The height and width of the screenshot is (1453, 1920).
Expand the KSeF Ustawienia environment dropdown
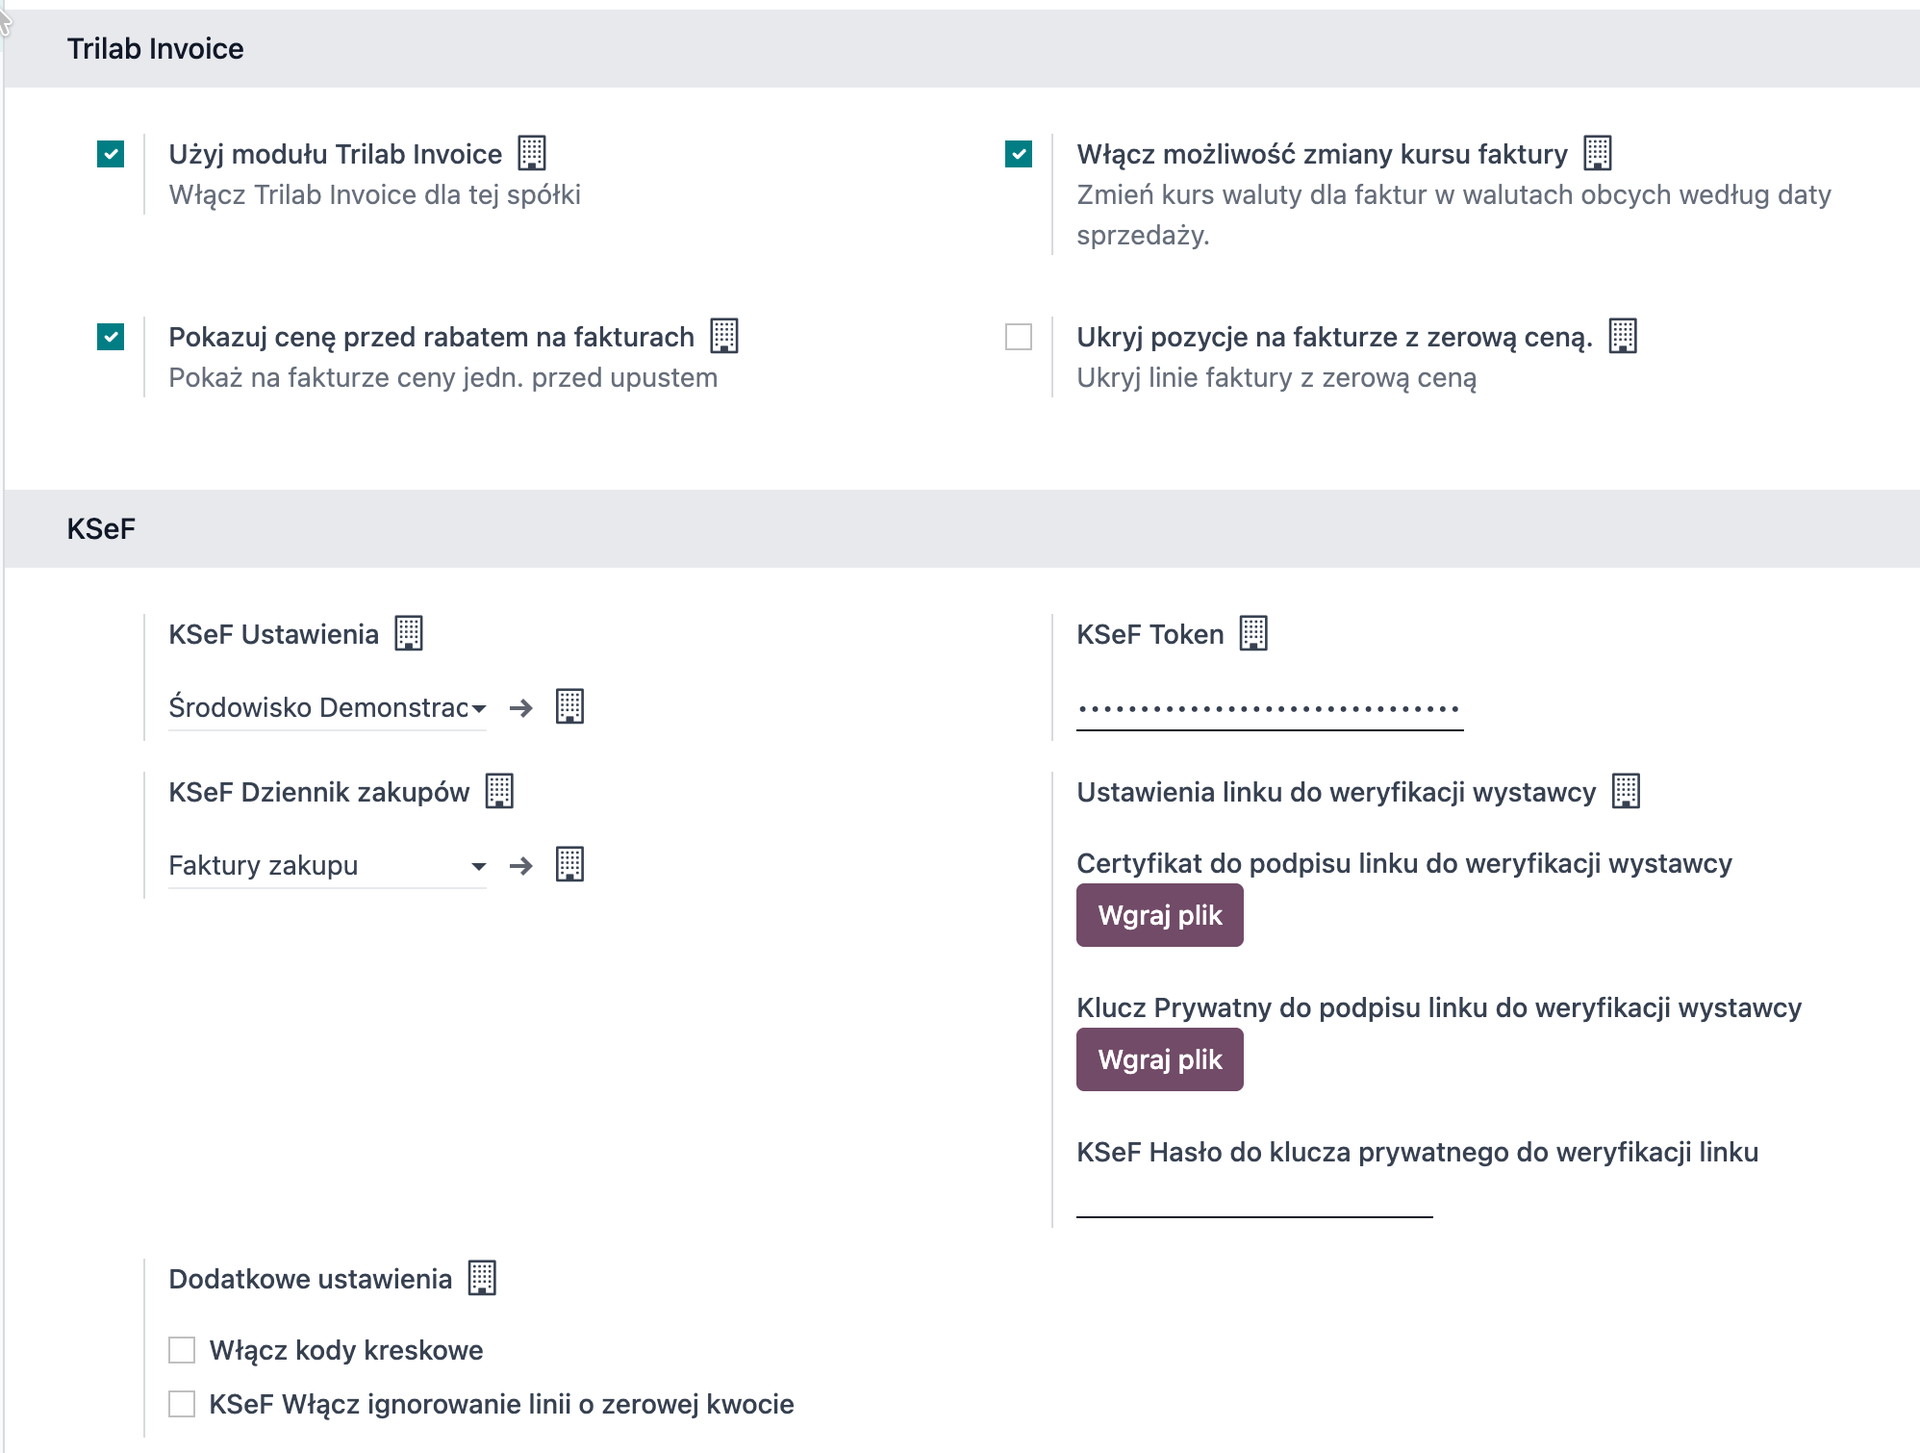[x=326, y=708]
